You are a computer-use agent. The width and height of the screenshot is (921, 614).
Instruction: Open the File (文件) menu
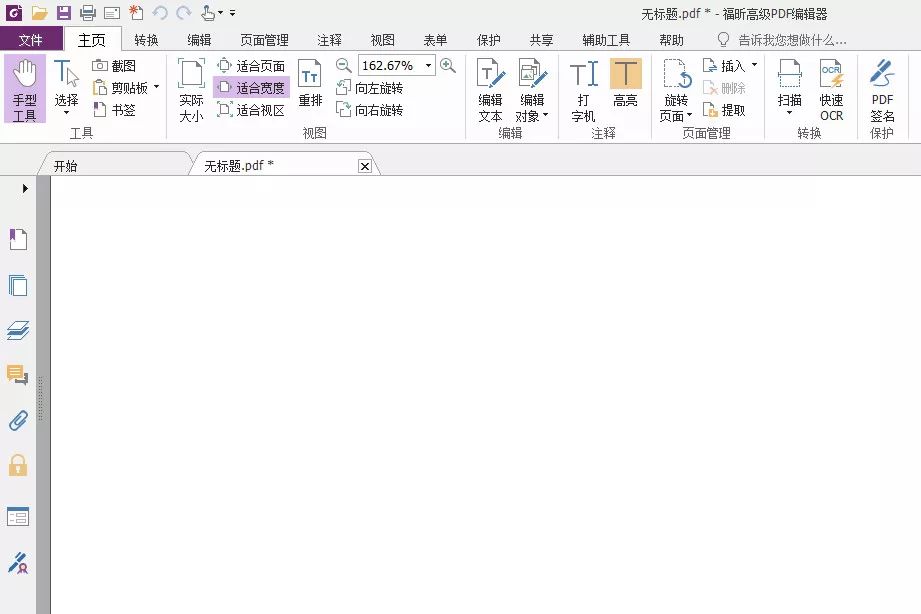(x=31, y=40)
